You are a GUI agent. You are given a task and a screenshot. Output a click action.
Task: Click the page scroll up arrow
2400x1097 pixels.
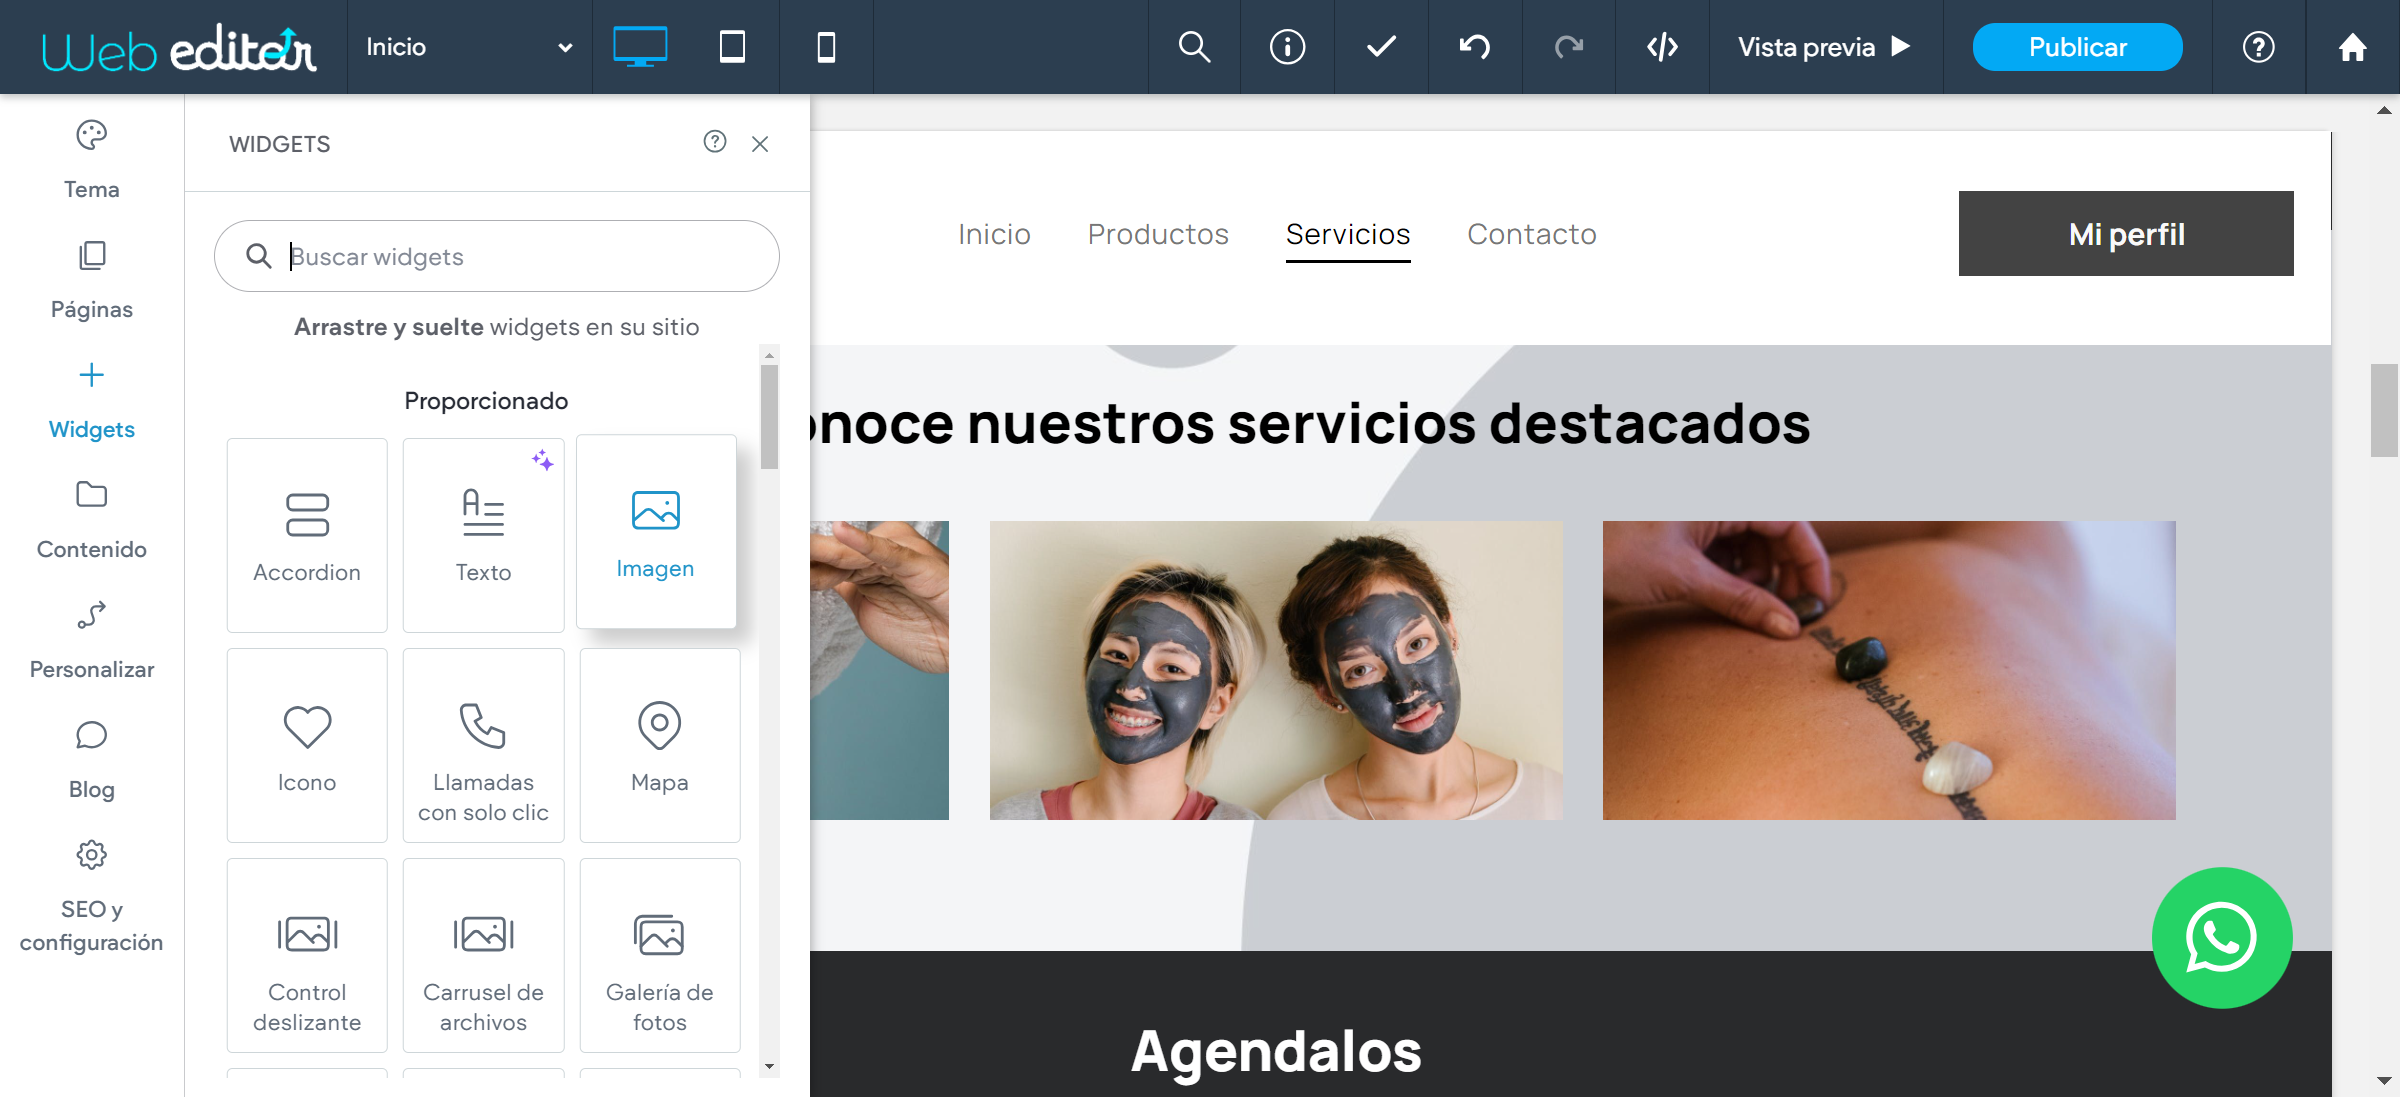click(x=2384, y=111)
